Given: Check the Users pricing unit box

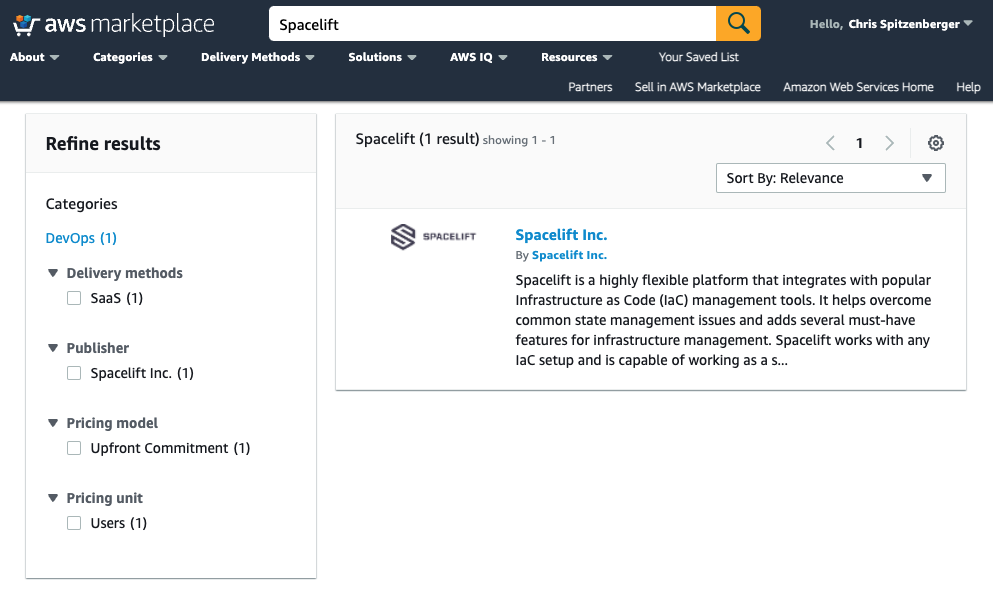Looking at the screenshot, I should (x=74, y=523).
